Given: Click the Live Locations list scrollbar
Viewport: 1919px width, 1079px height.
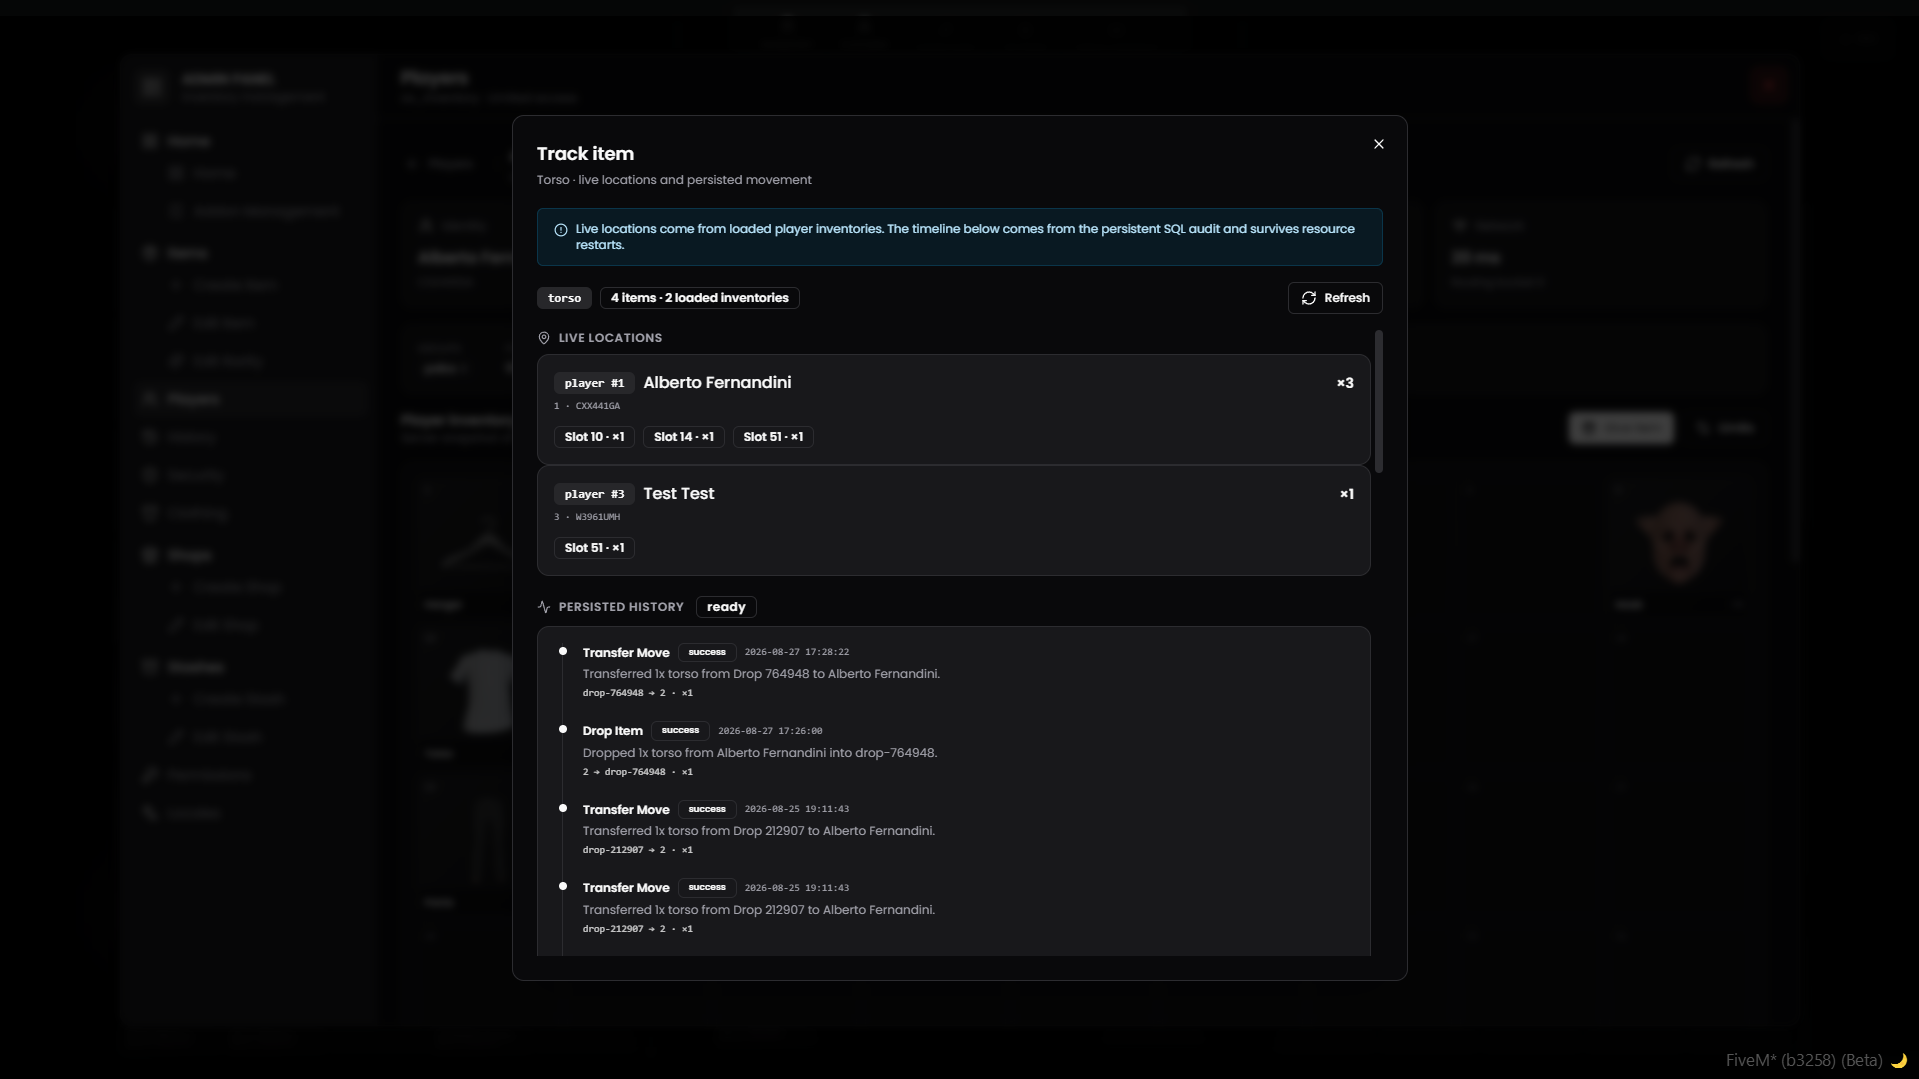Looking at the screenshot, I should pos(1379,401).
